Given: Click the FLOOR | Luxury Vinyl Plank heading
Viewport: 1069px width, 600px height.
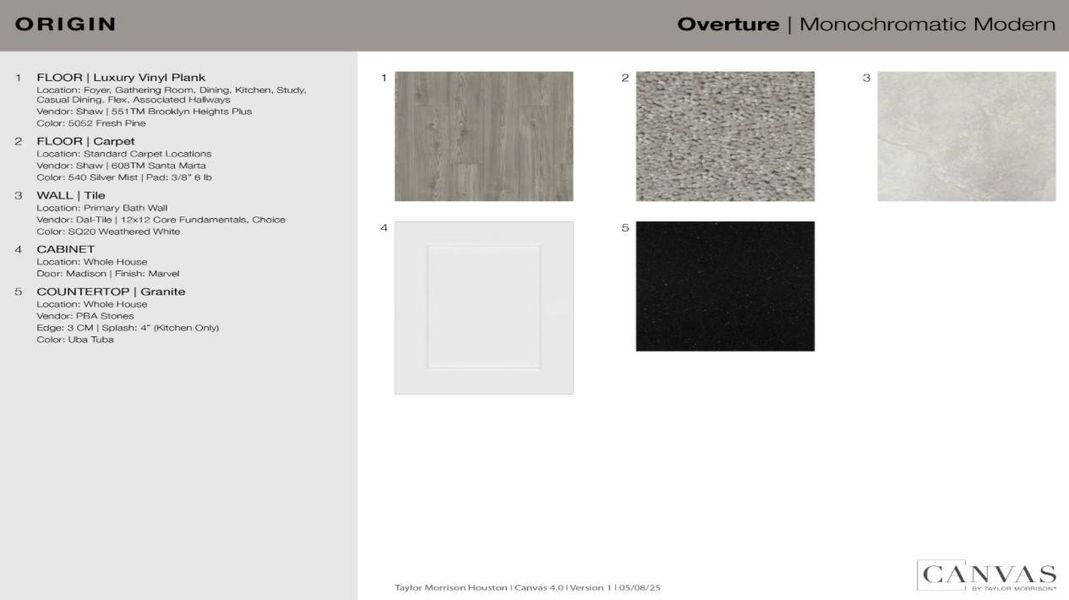Looking at the screenshot, I should pyautogui.click(x=120, y=76).
